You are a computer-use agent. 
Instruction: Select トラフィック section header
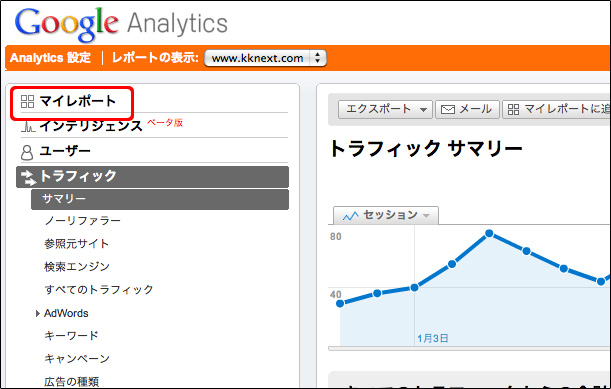click(152, 177)
